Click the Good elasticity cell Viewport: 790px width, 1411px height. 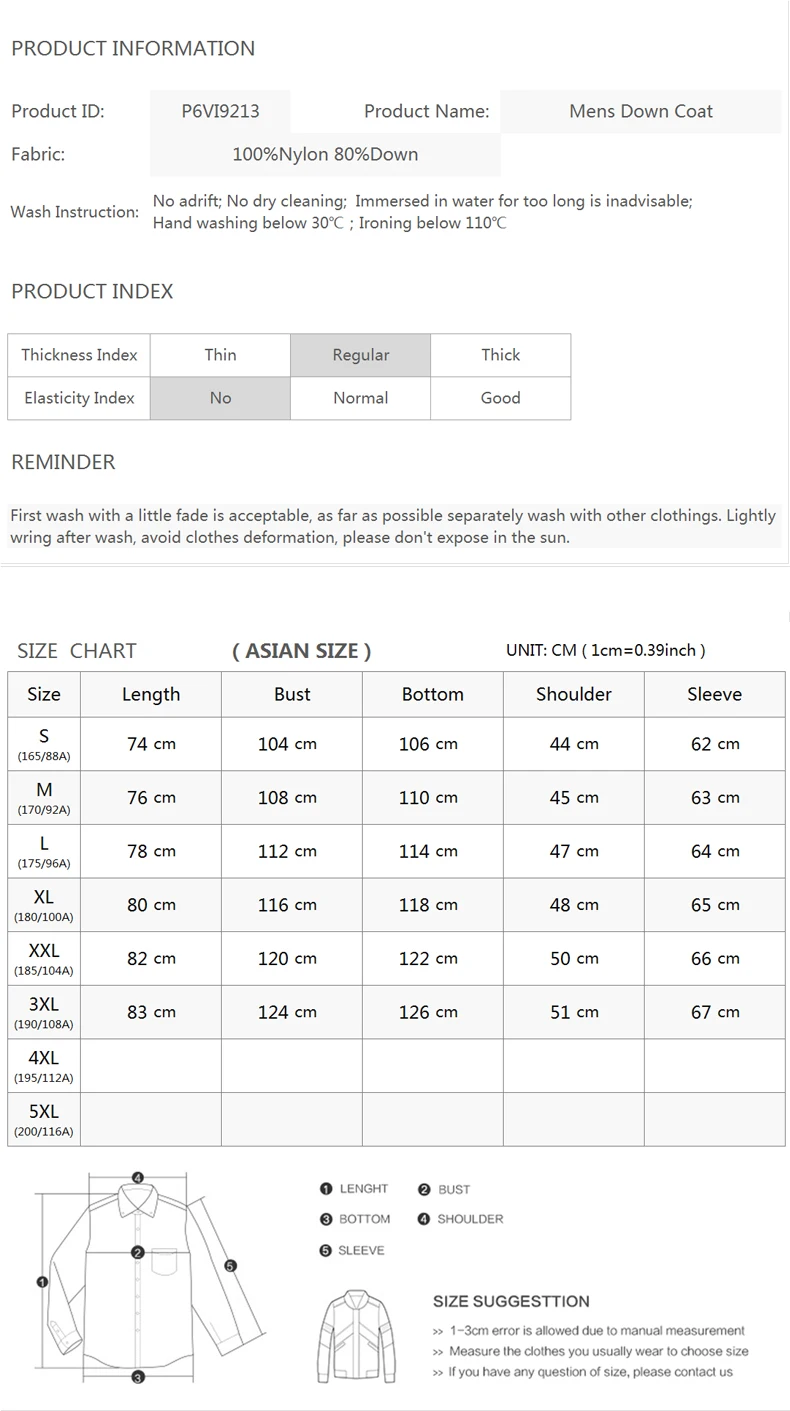tap(501, 398)
